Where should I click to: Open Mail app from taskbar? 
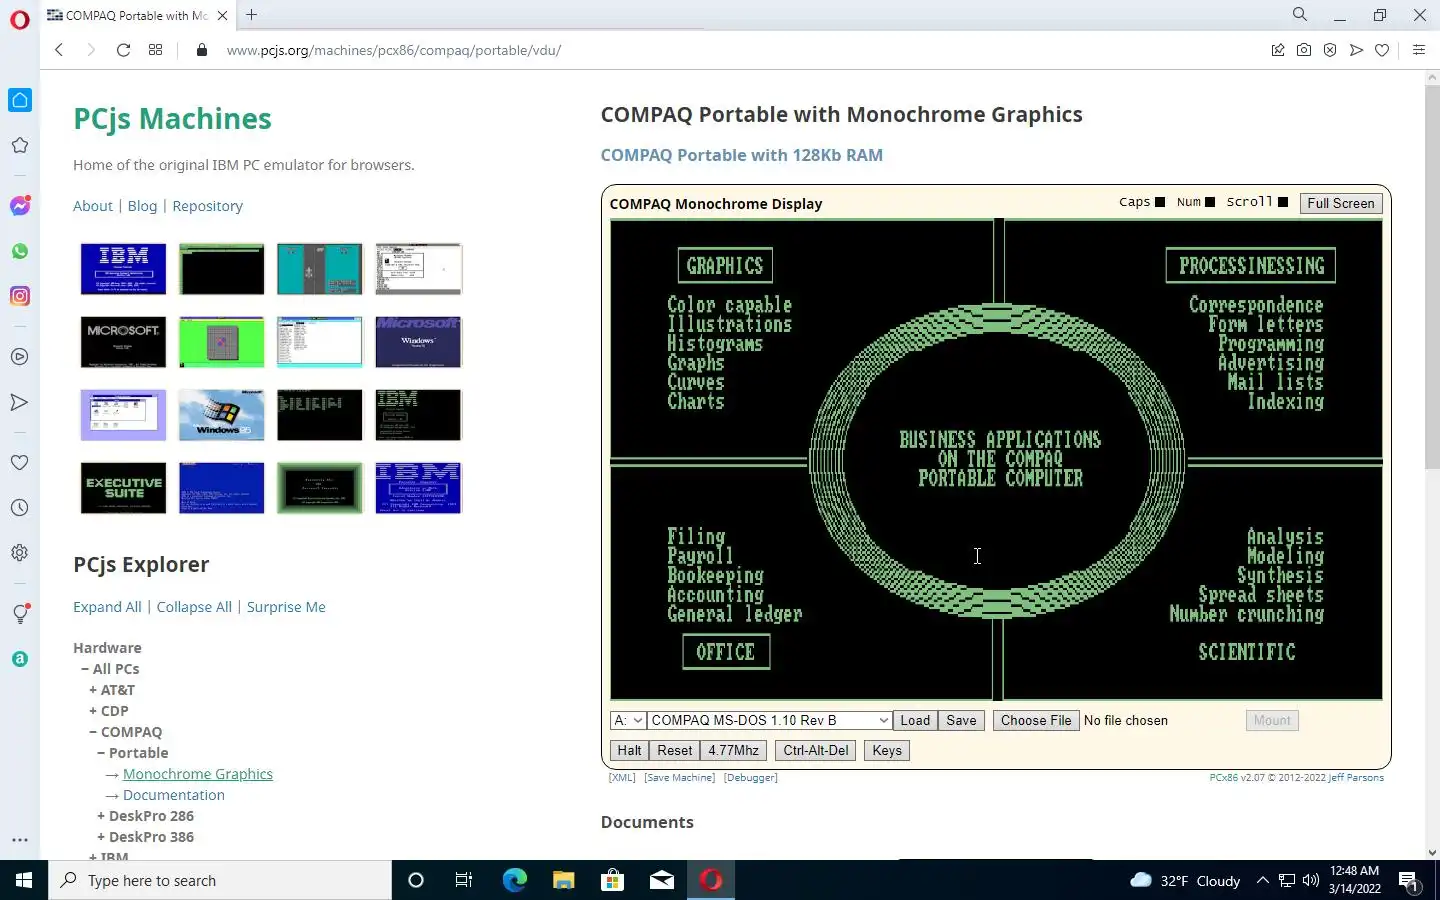point(662,880)
